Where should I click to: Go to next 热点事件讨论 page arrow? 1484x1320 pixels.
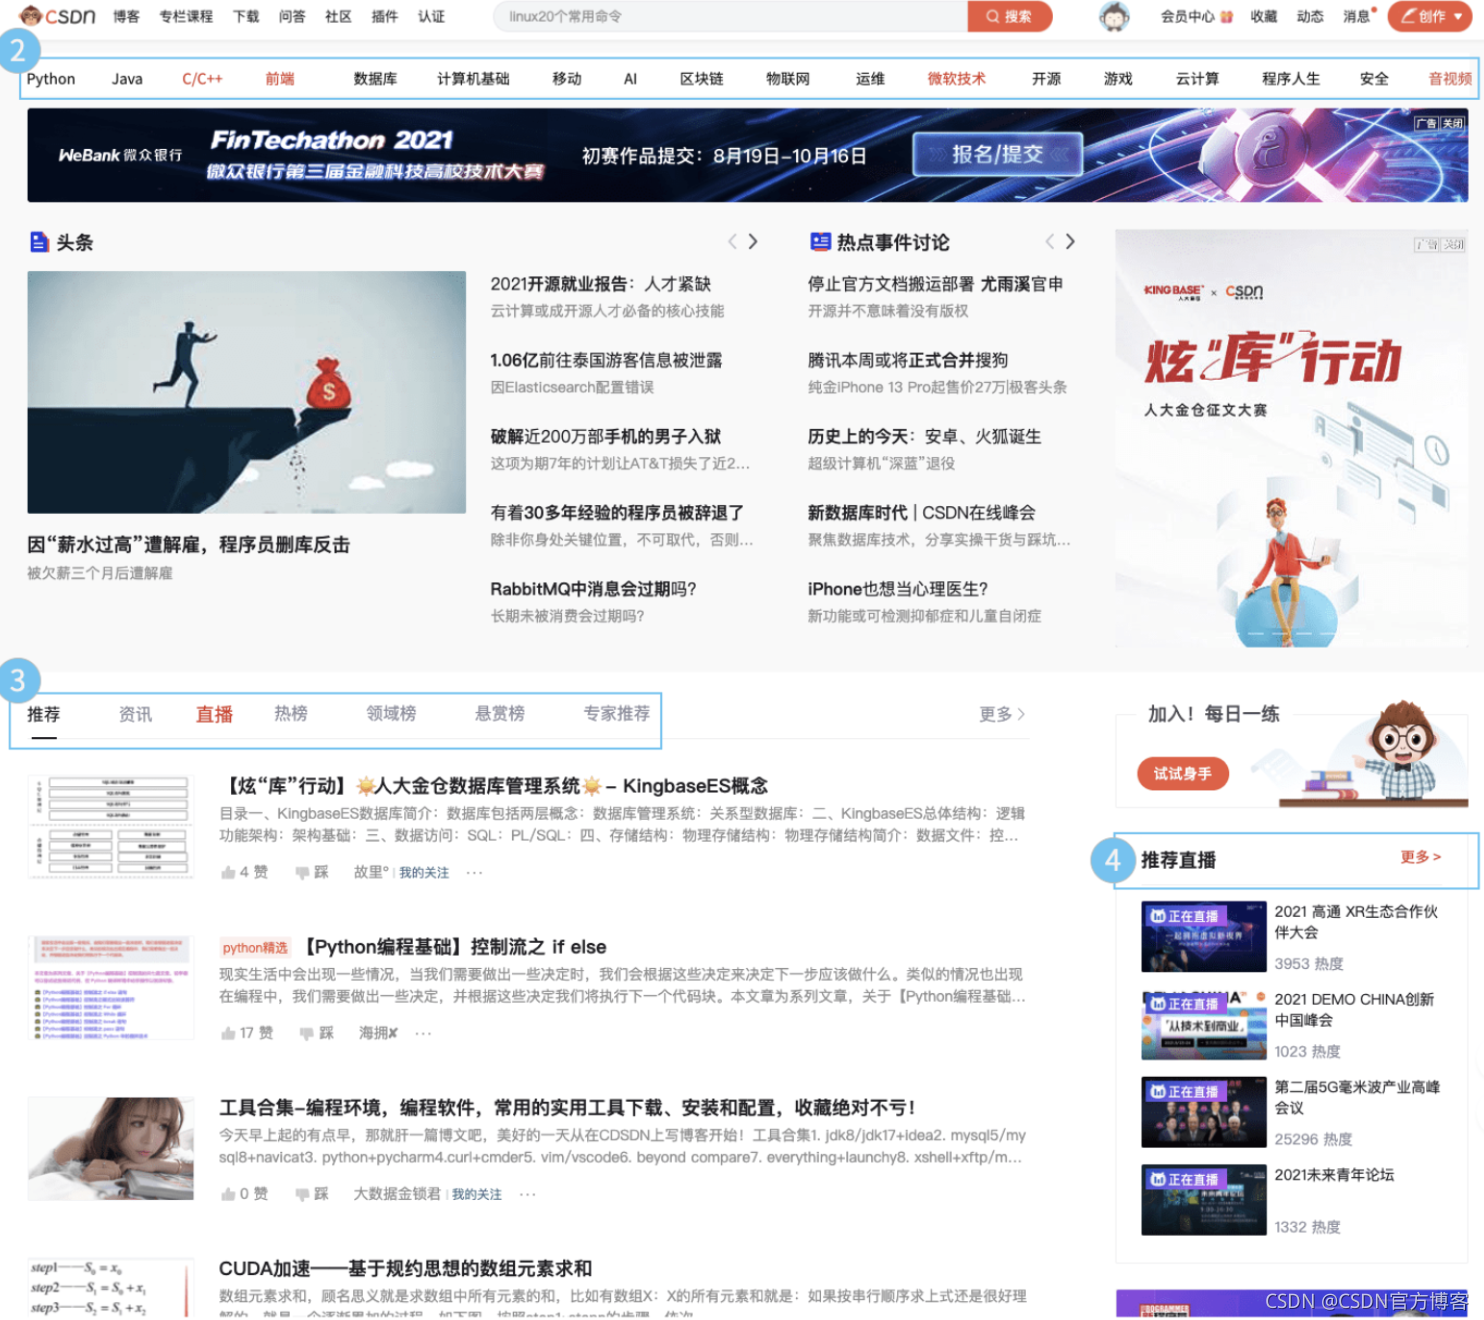(x=1070, y=241)
